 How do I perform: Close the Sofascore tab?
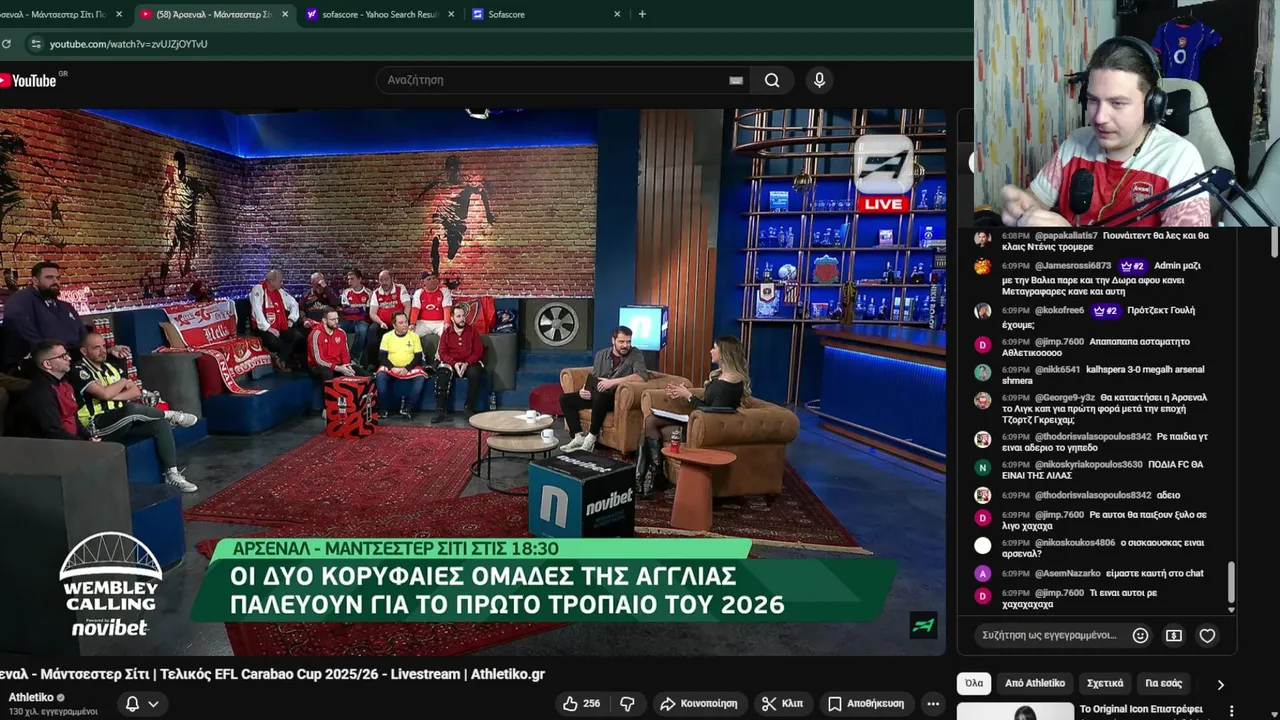point(617,14)
